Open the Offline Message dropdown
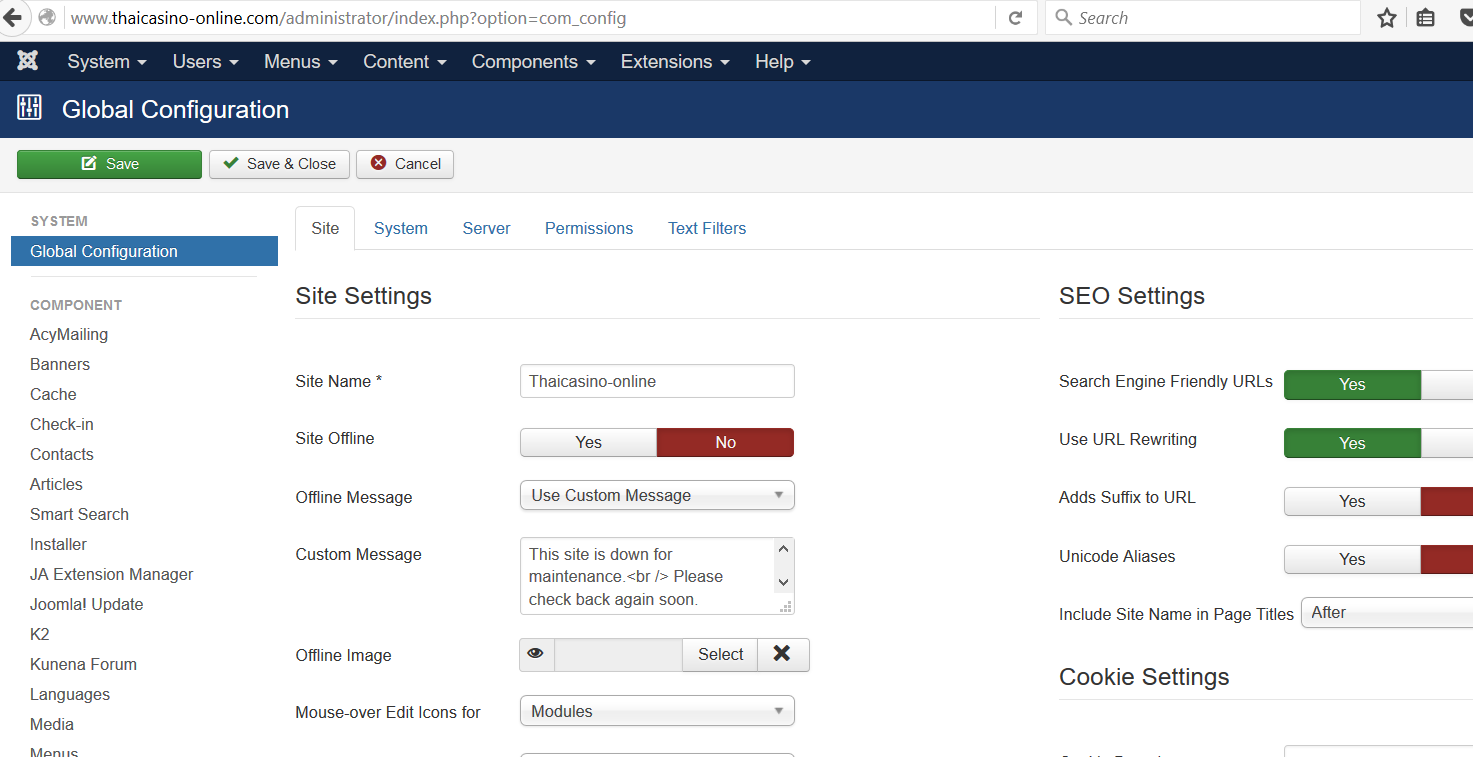This screenshot has height=757, width=1473. 657,495
